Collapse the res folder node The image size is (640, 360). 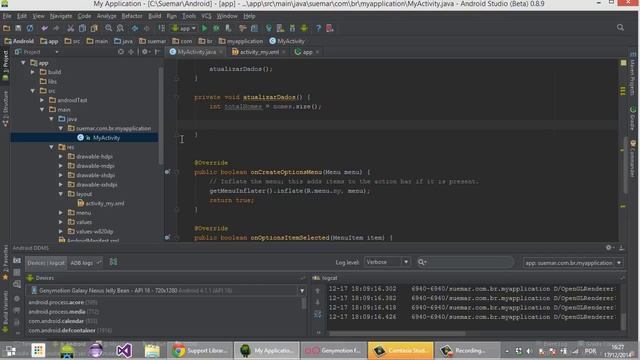tap(51, 147)
